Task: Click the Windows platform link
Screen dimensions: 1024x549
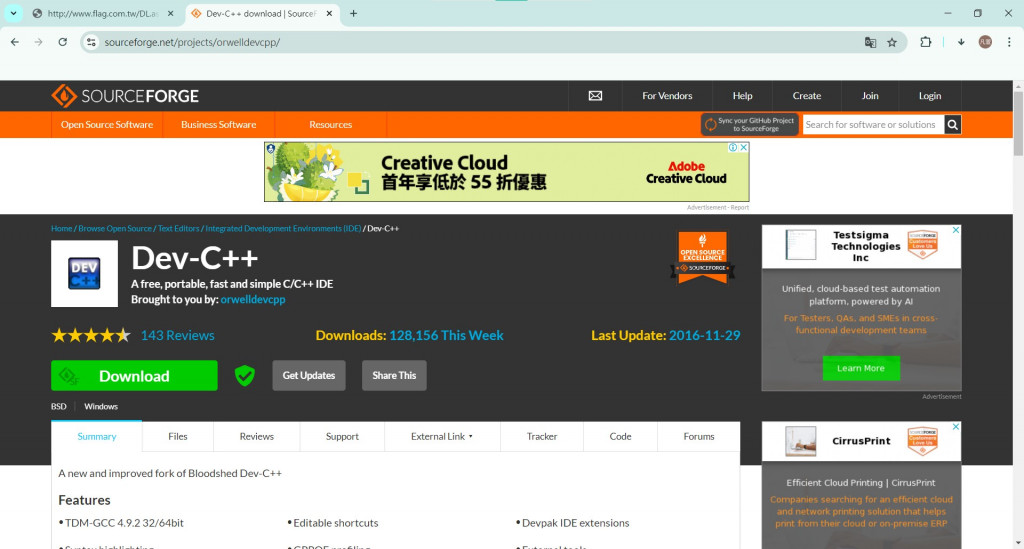Action: 101,406
